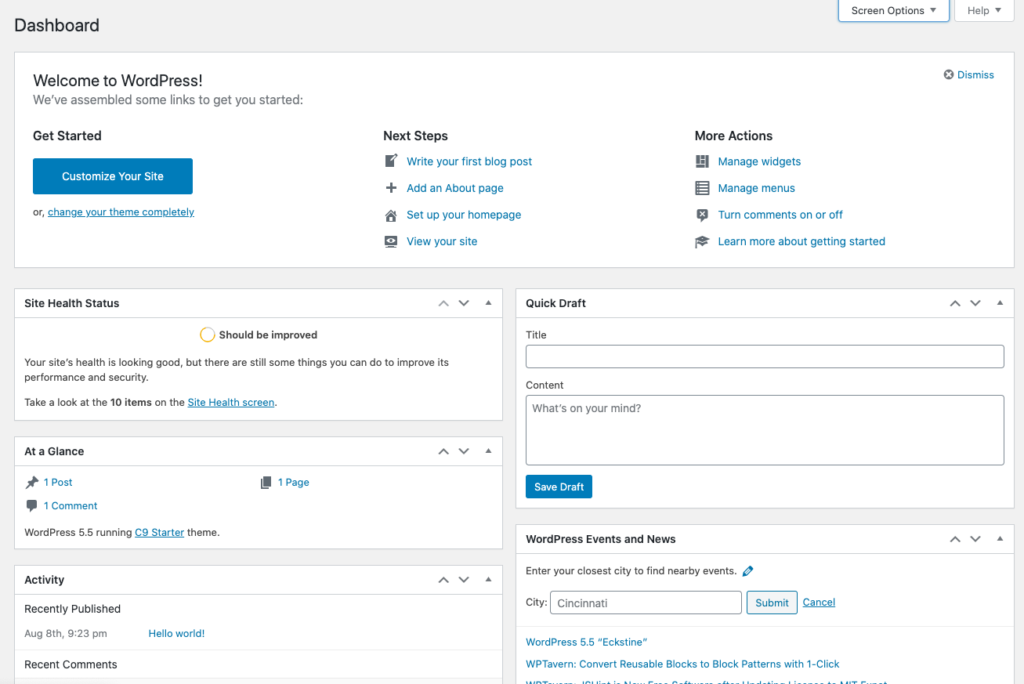The width and height of the screenshot is (1024, 684).
Task: Move Activity panel down
Action: [x=464, y=580]
